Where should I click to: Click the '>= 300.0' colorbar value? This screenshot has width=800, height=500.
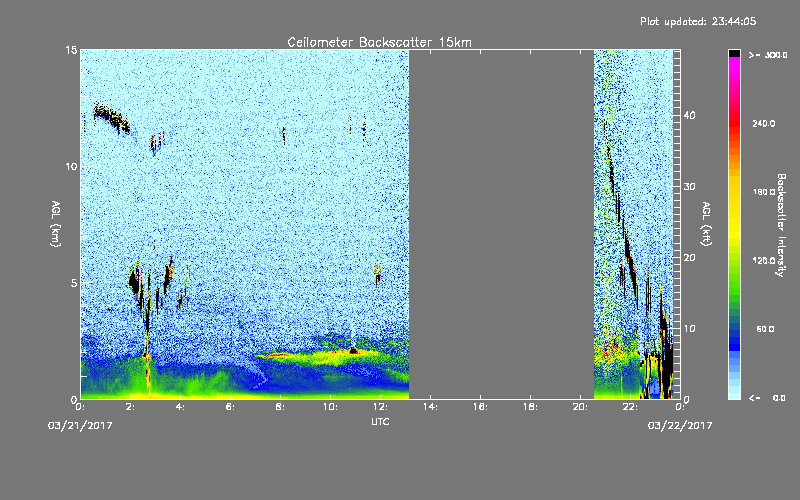point(768,55)
